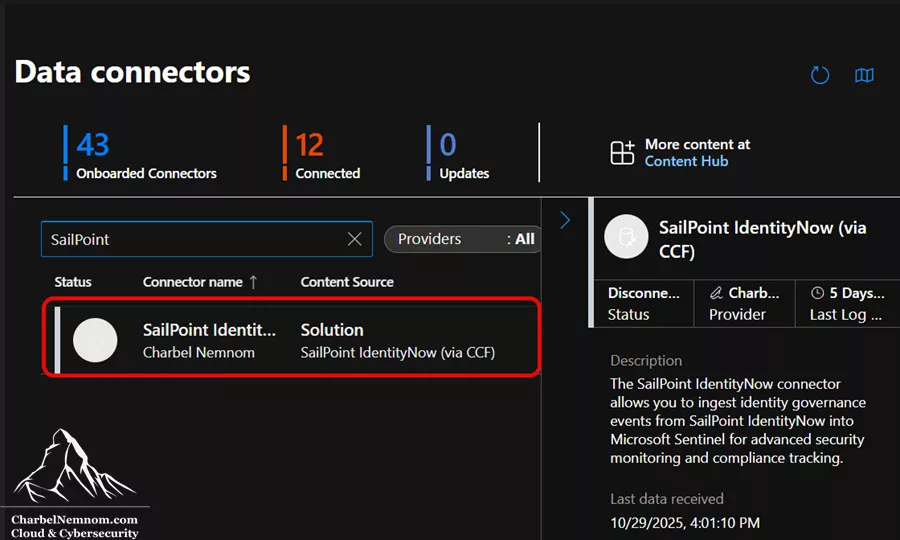Click the 0 Updates counter
The width and height of the screenshot is (900, 540).
coord(458,153)
